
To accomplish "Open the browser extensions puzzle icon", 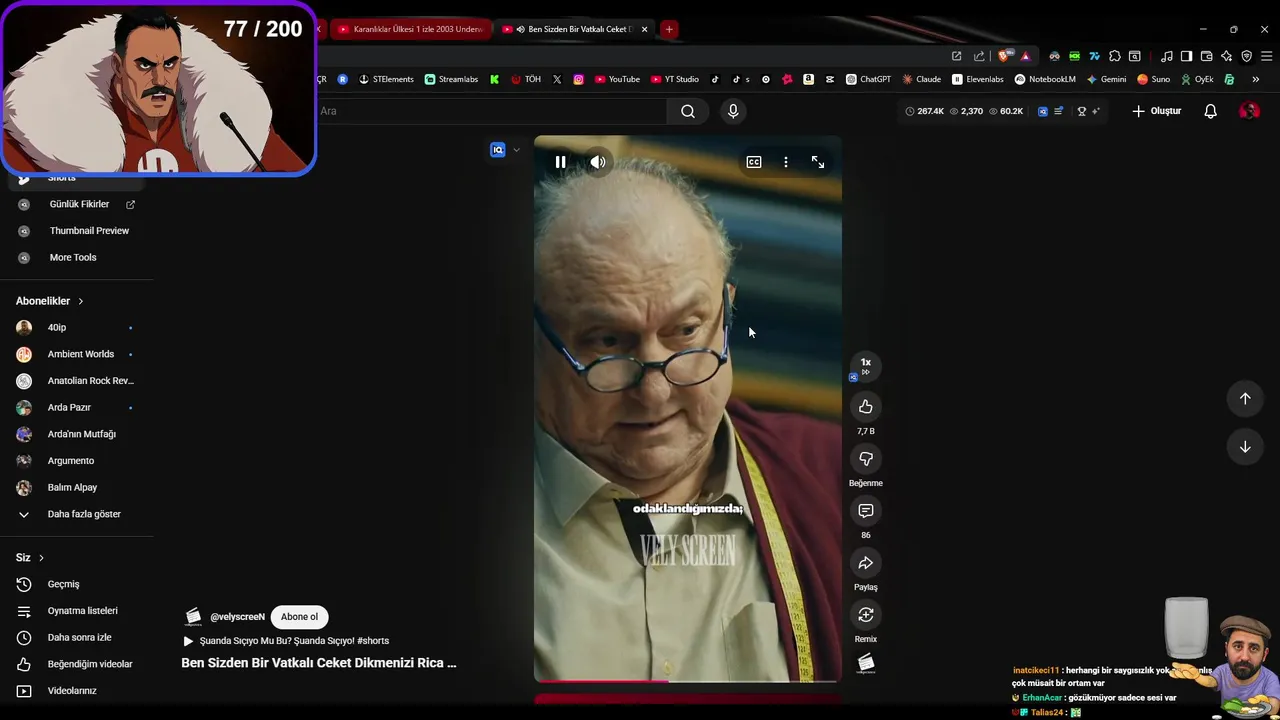I will 1114,56.
